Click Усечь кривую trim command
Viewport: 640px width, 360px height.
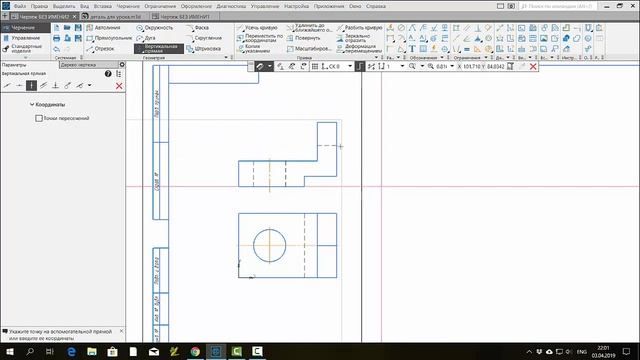click(x=257, y=28)
